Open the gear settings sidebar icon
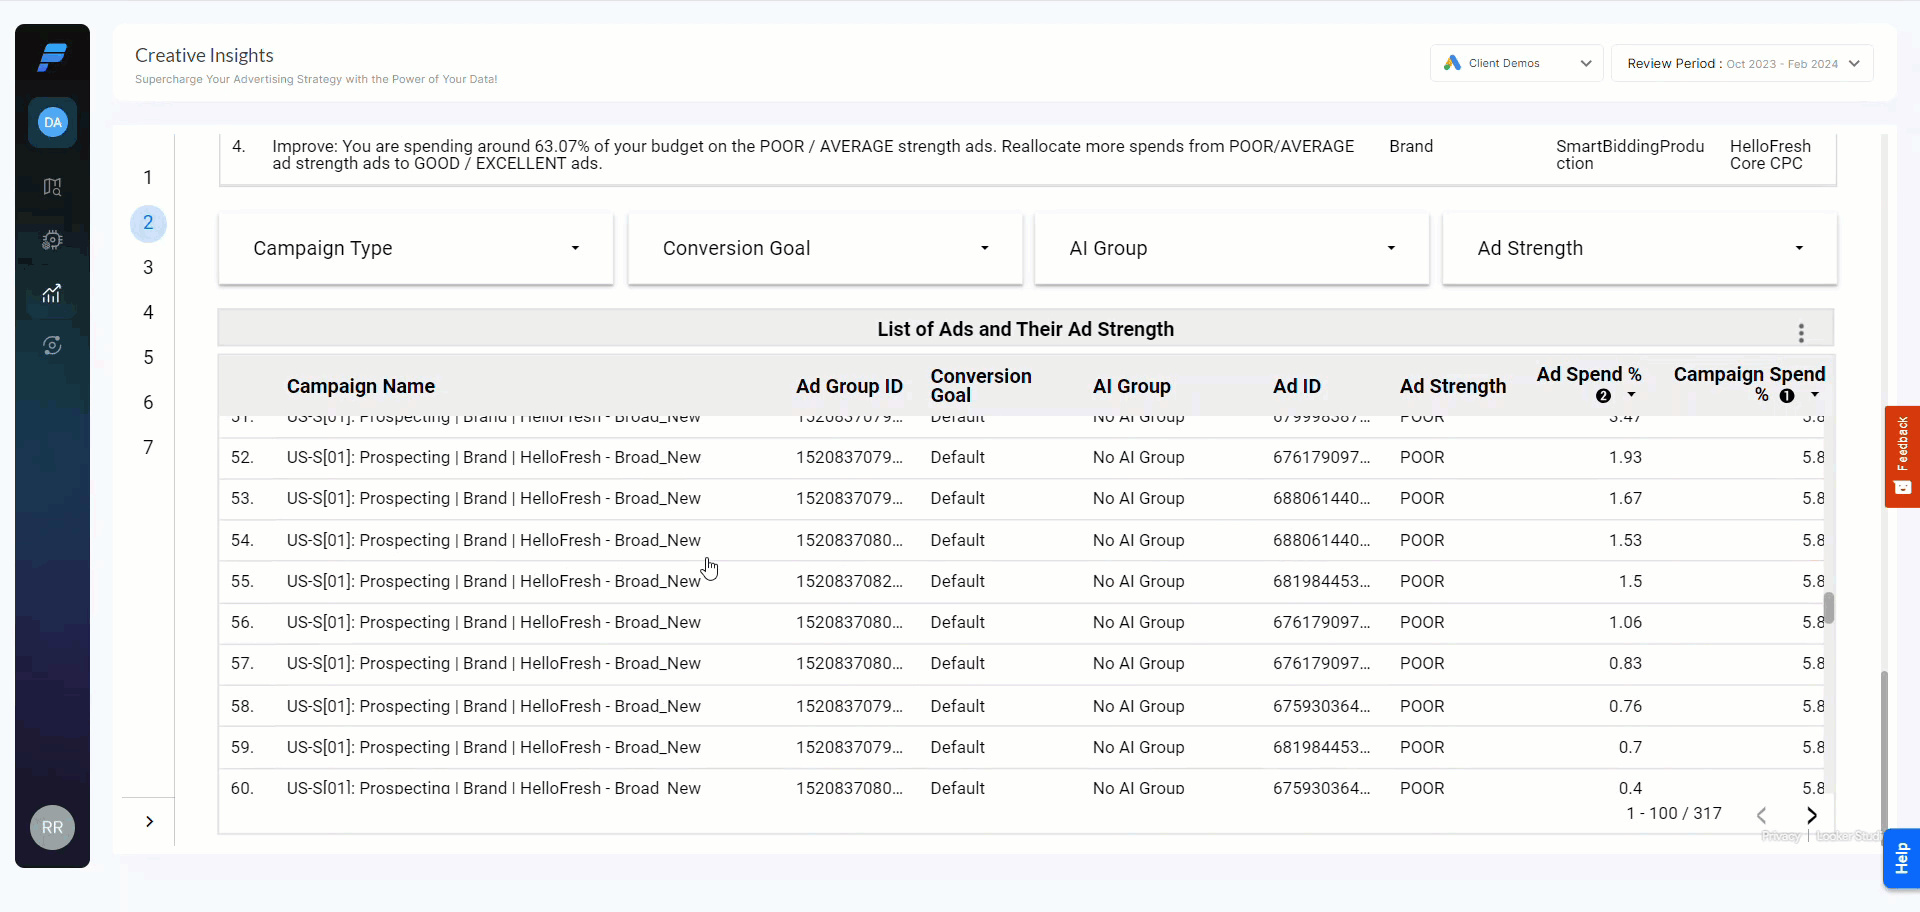Viewport: 1920px width, 912px height. tap(52, 240)
